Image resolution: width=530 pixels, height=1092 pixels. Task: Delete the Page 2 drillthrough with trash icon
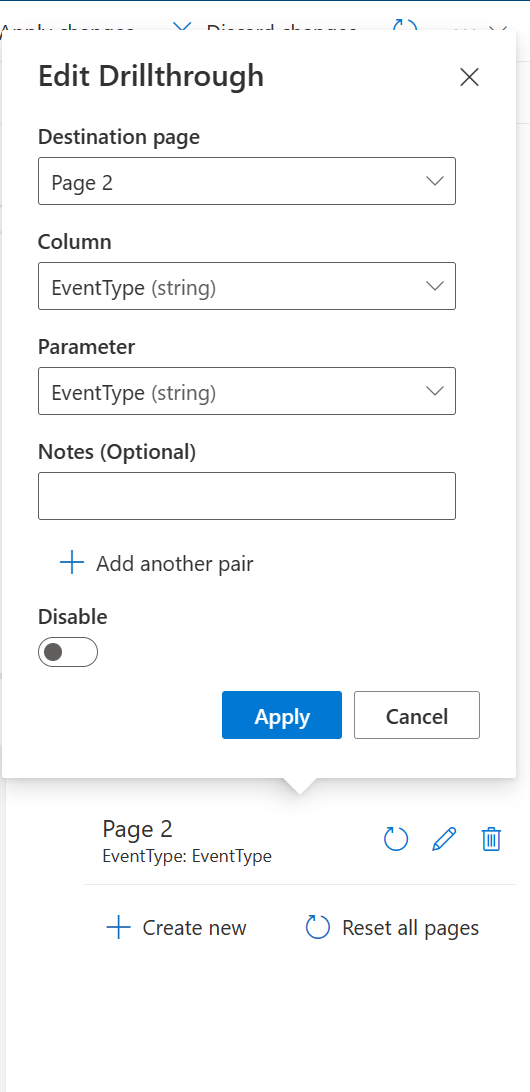pyautogui.click(x=491, y=838)
